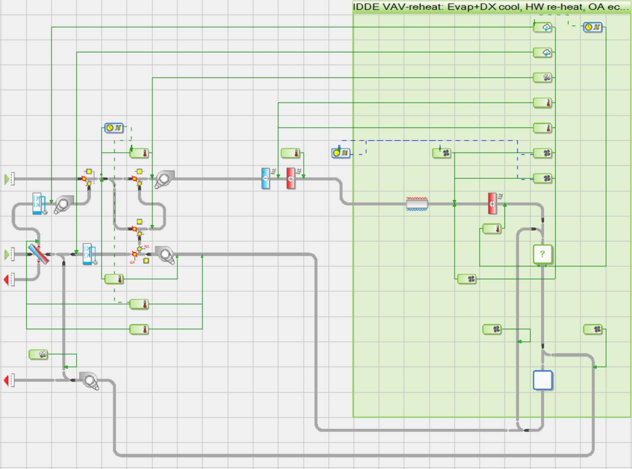The width and height of the screenshot is (632, 469).
Task: Select the exhaust fan on the bottom duct
Action: click(x=88, y=380)
